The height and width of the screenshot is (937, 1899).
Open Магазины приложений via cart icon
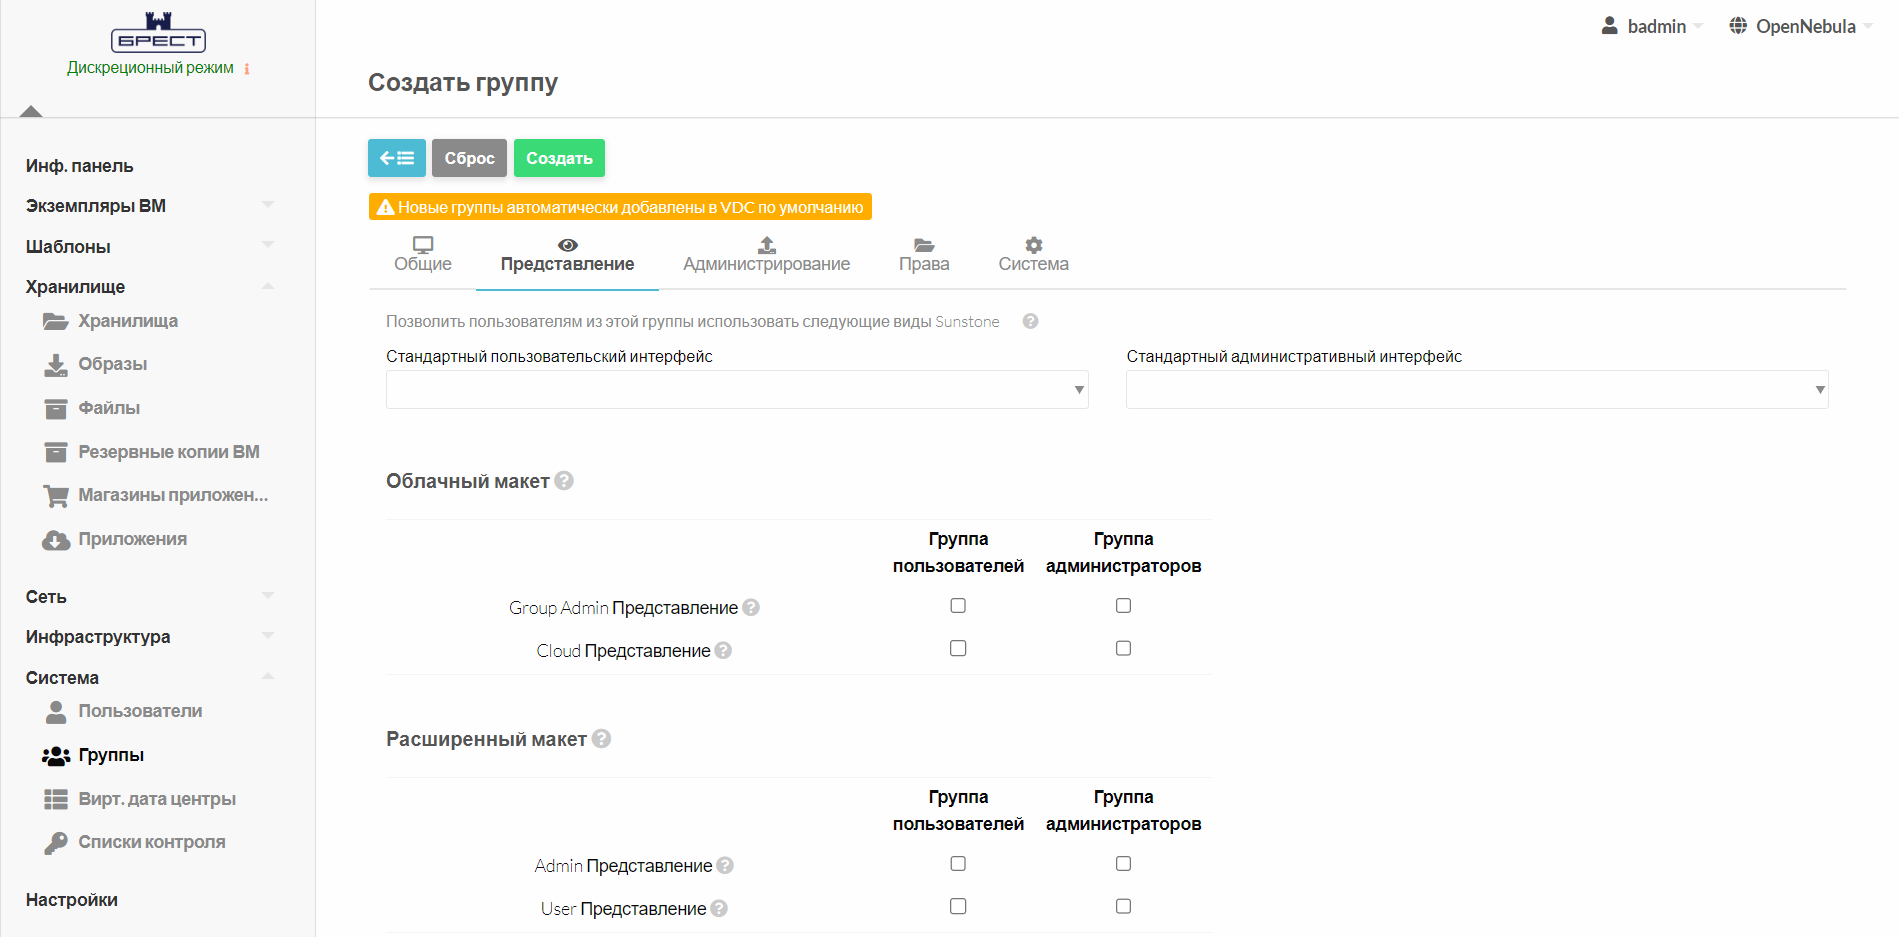[55, 496]
